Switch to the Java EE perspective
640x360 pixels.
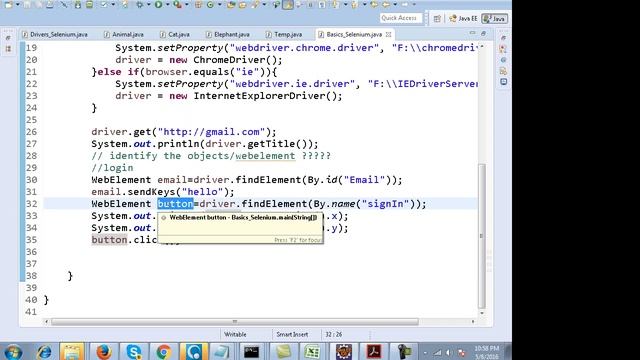click(463, 18)
